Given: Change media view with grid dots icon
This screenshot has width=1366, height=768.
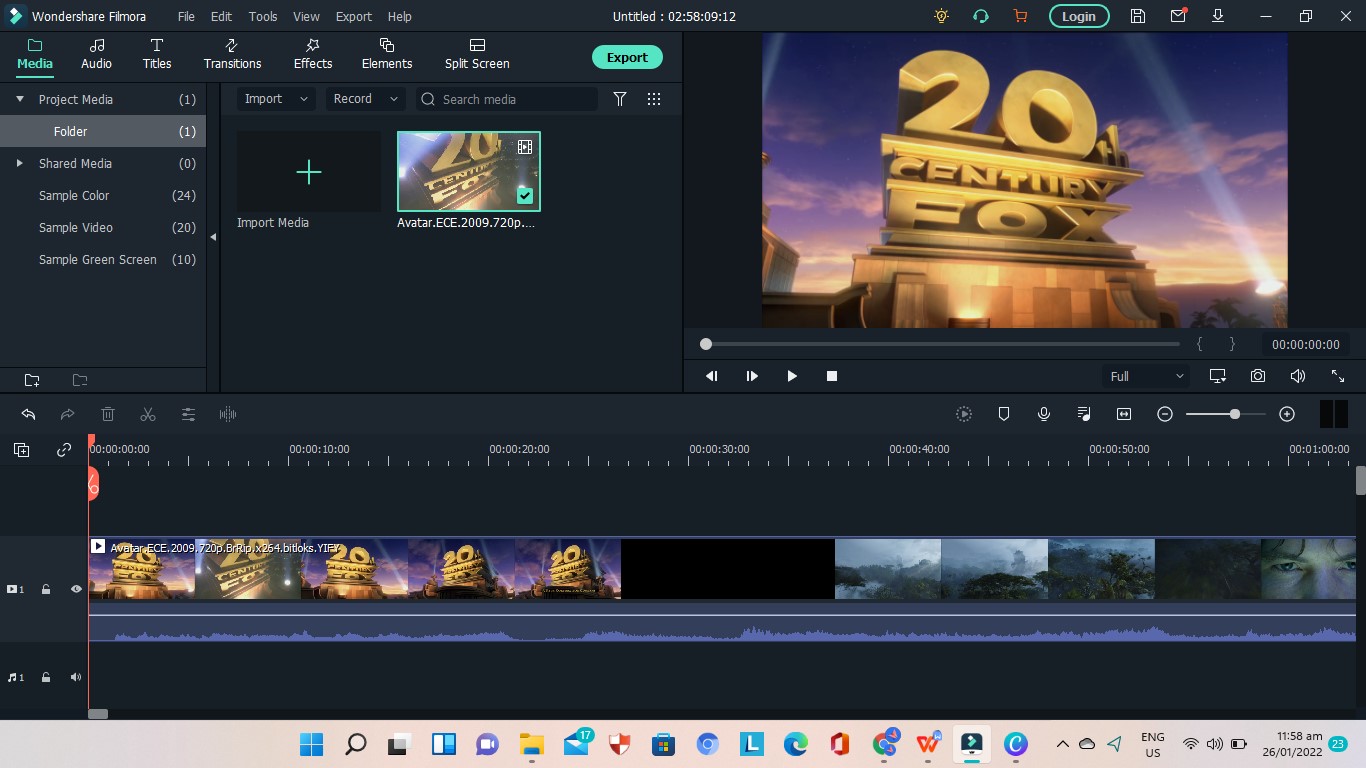Looking at the screenshot, I should [654, 99].
